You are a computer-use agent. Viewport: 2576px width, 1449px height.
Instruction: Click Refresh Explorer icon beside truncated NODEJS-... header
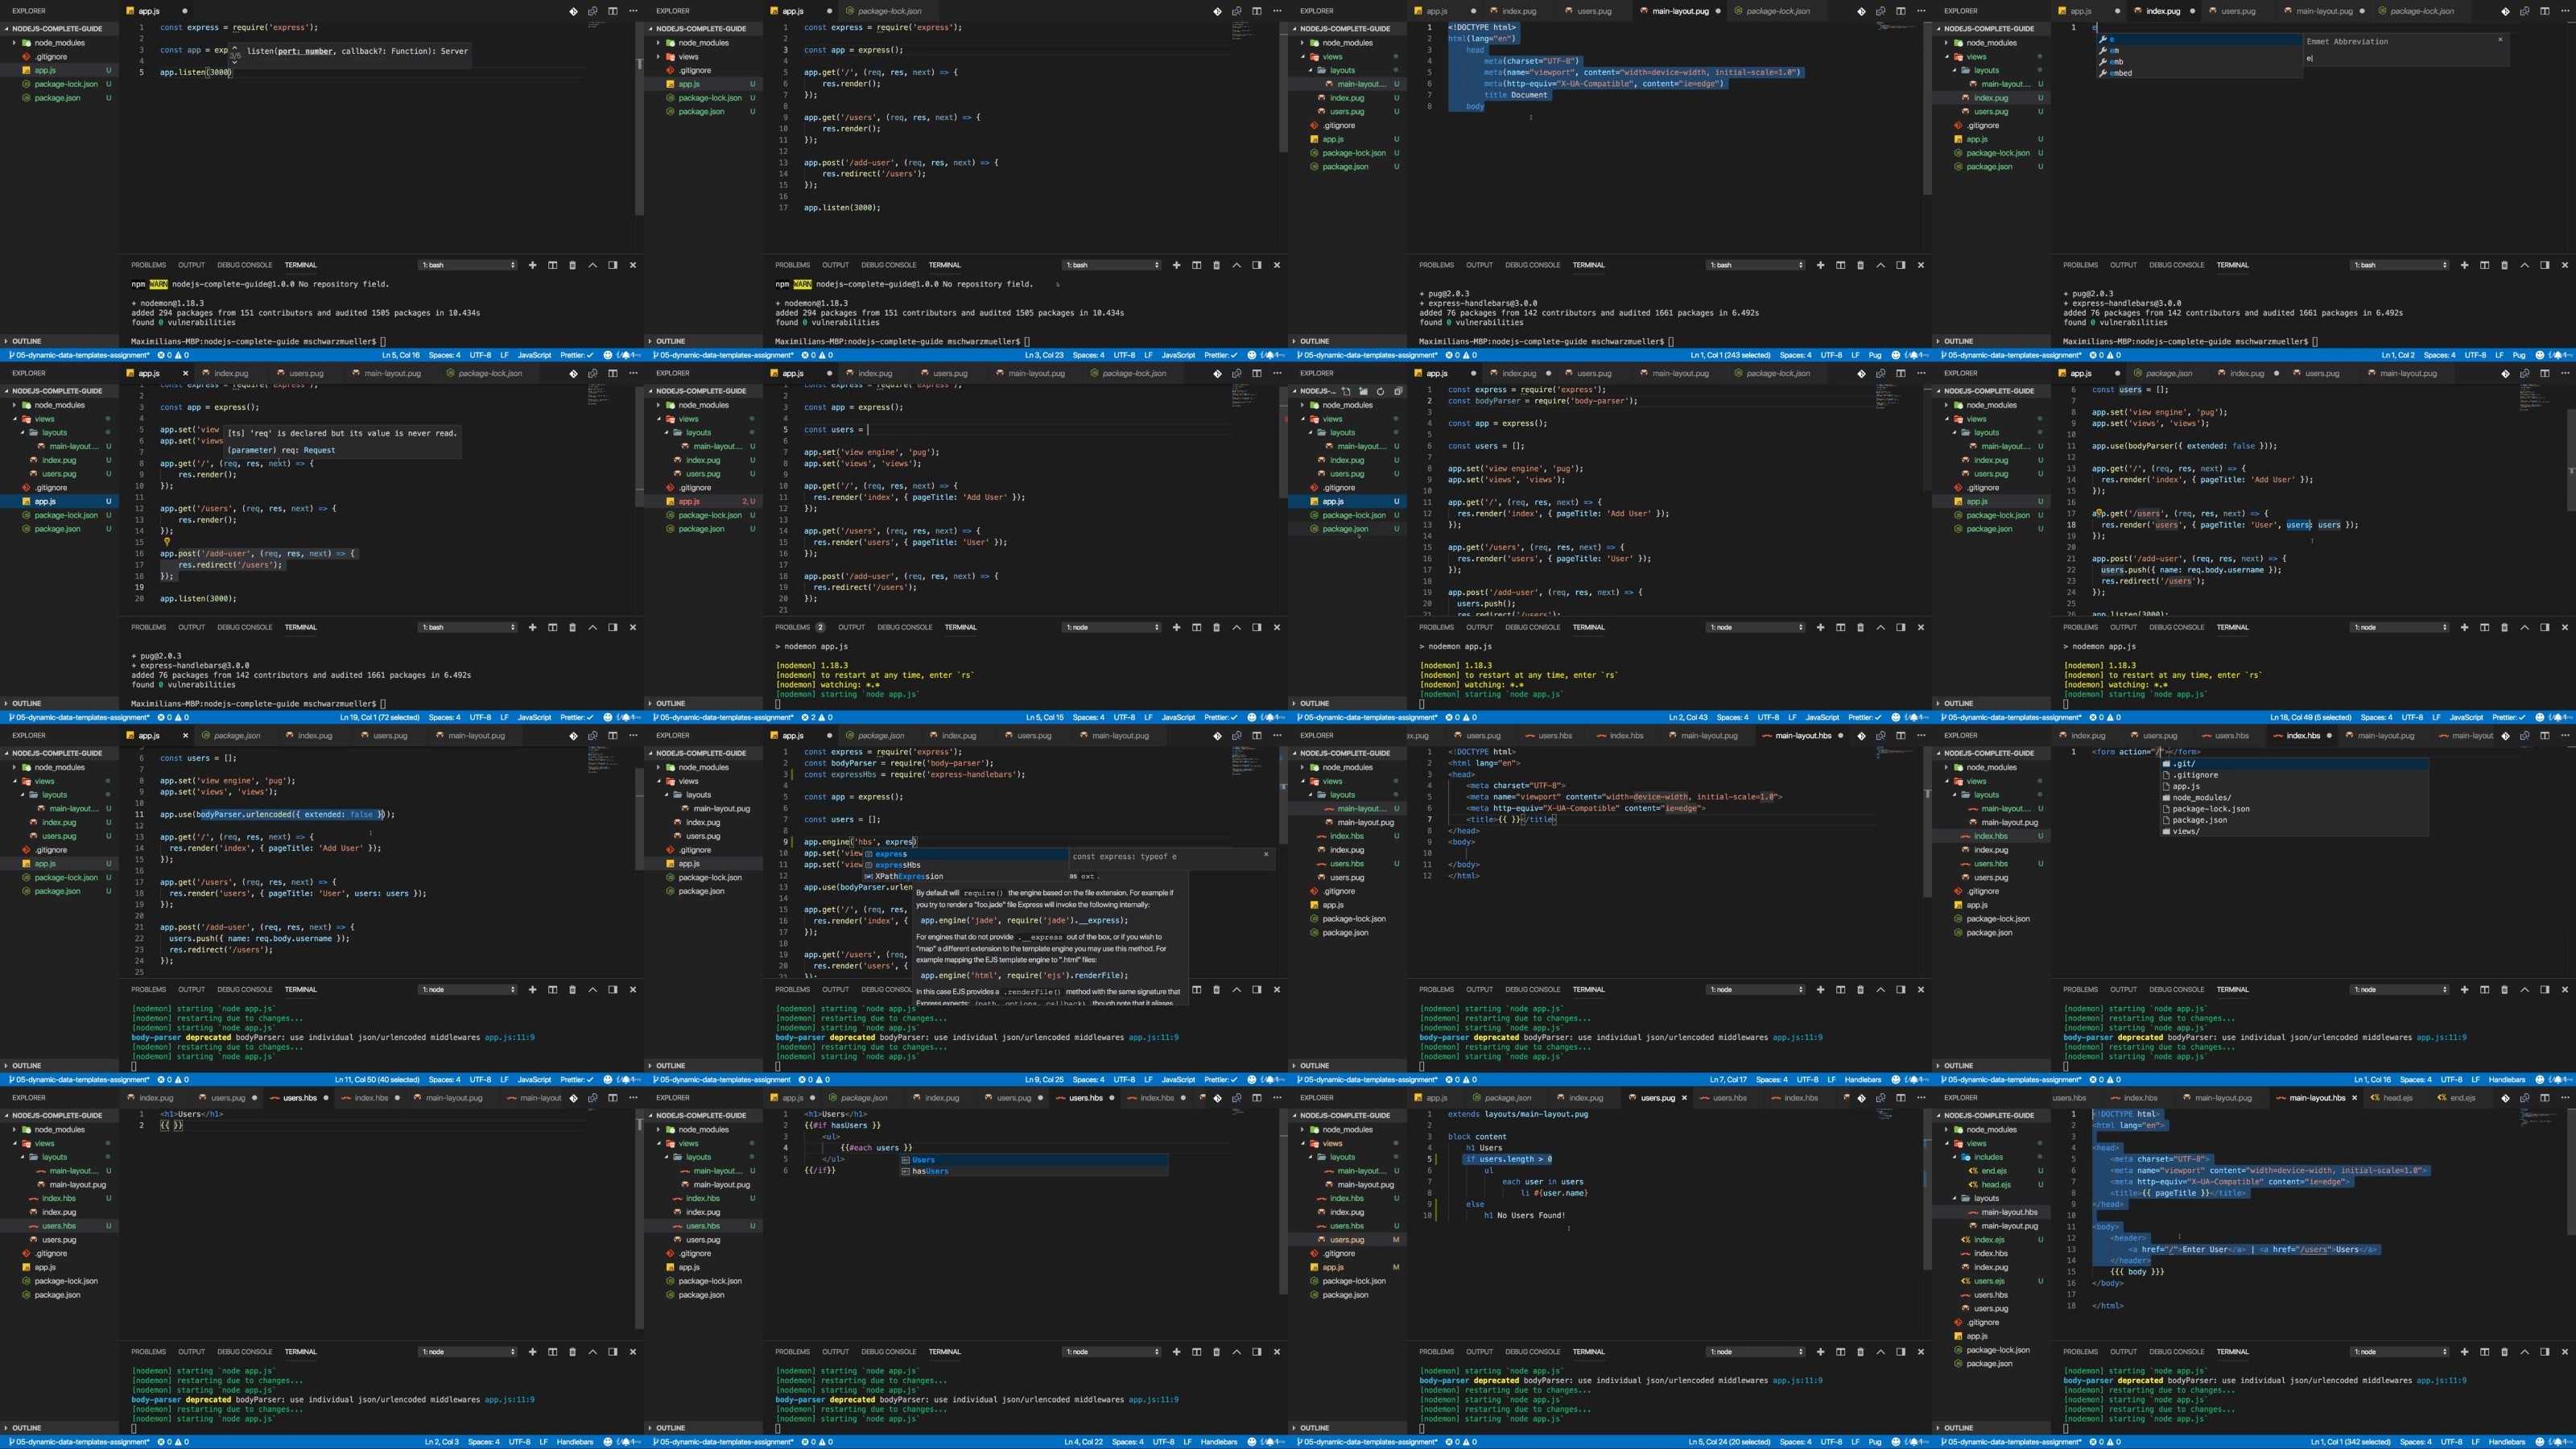coord(1380,391)
